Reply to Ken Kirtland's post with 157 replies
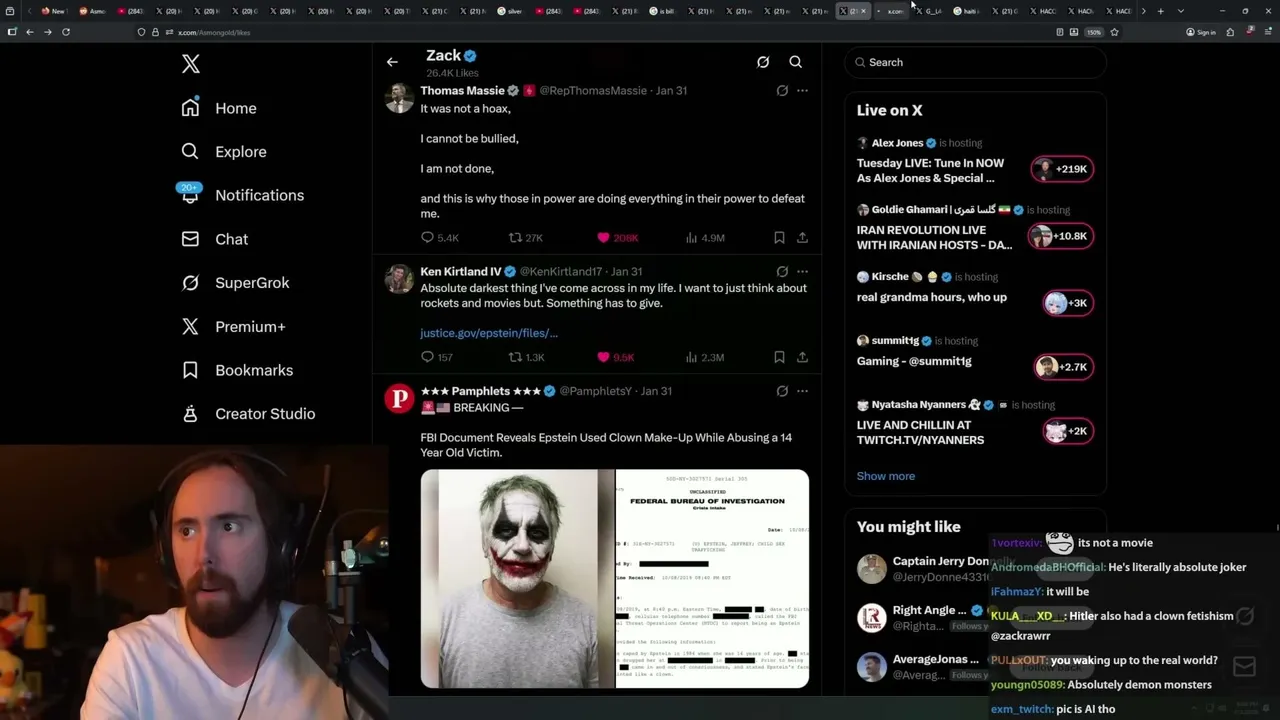 point(436,357)
